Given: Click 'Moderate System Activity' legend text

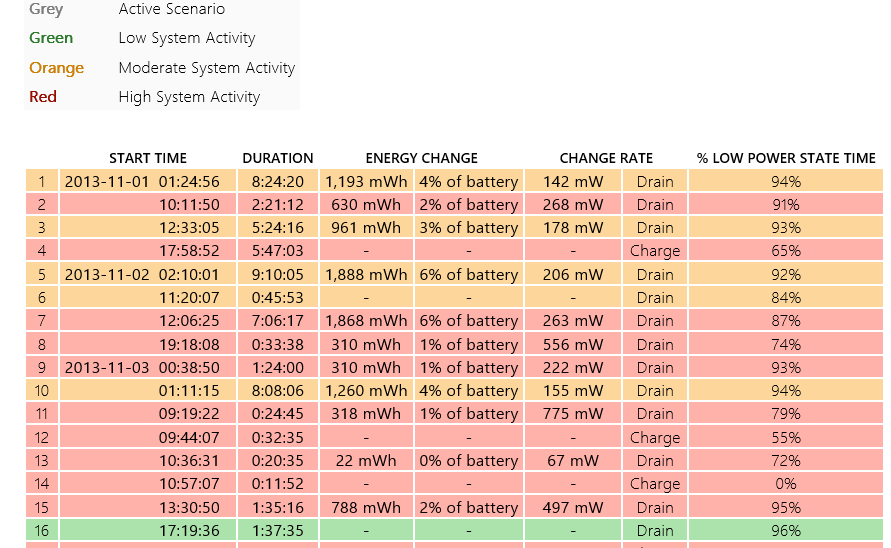Looking at the screenshot, I should [206, 68].
